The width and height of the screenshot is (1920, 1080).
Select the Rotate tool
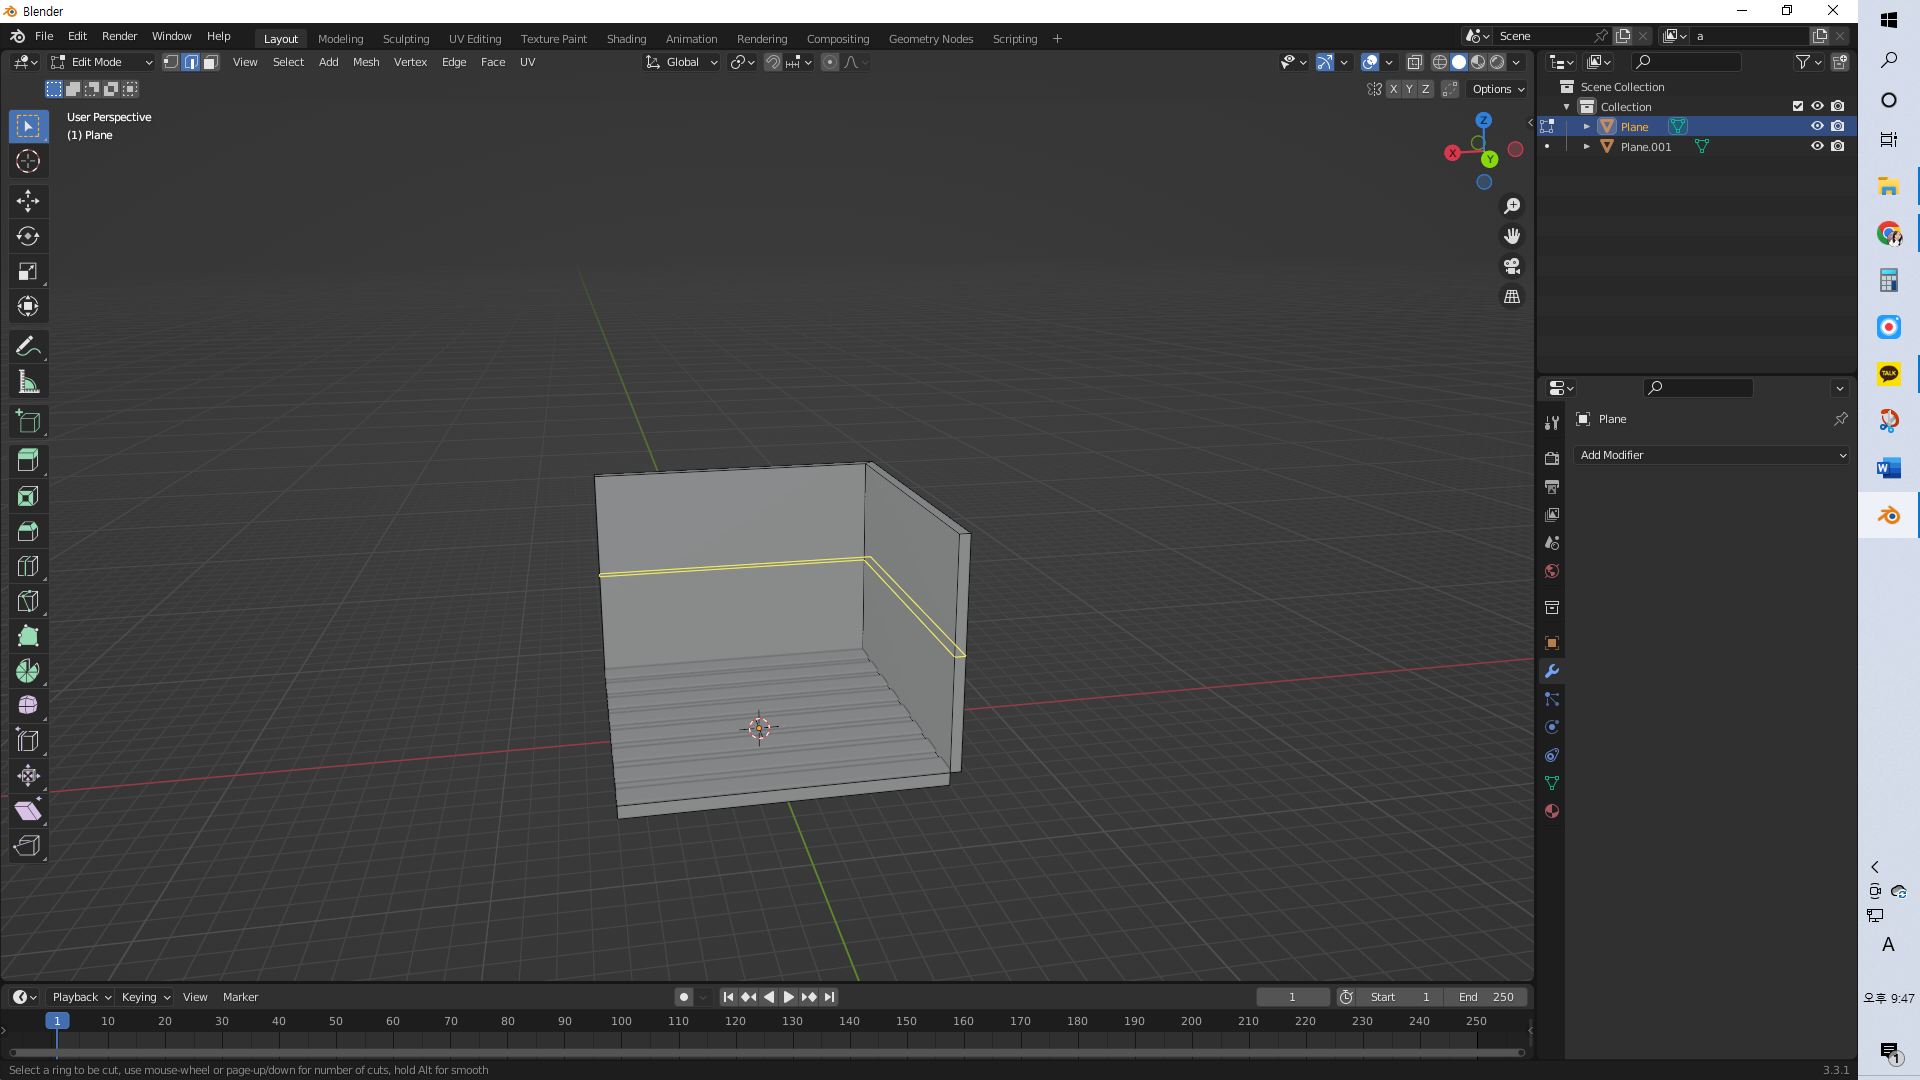[28, 236]
